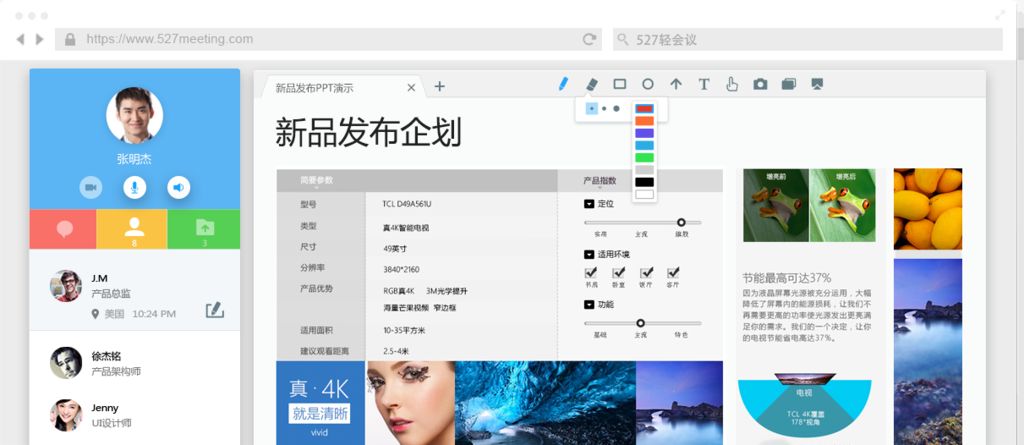Select the eraser tool
This screenshot has height=445, width=1024.
click(591, 84)
